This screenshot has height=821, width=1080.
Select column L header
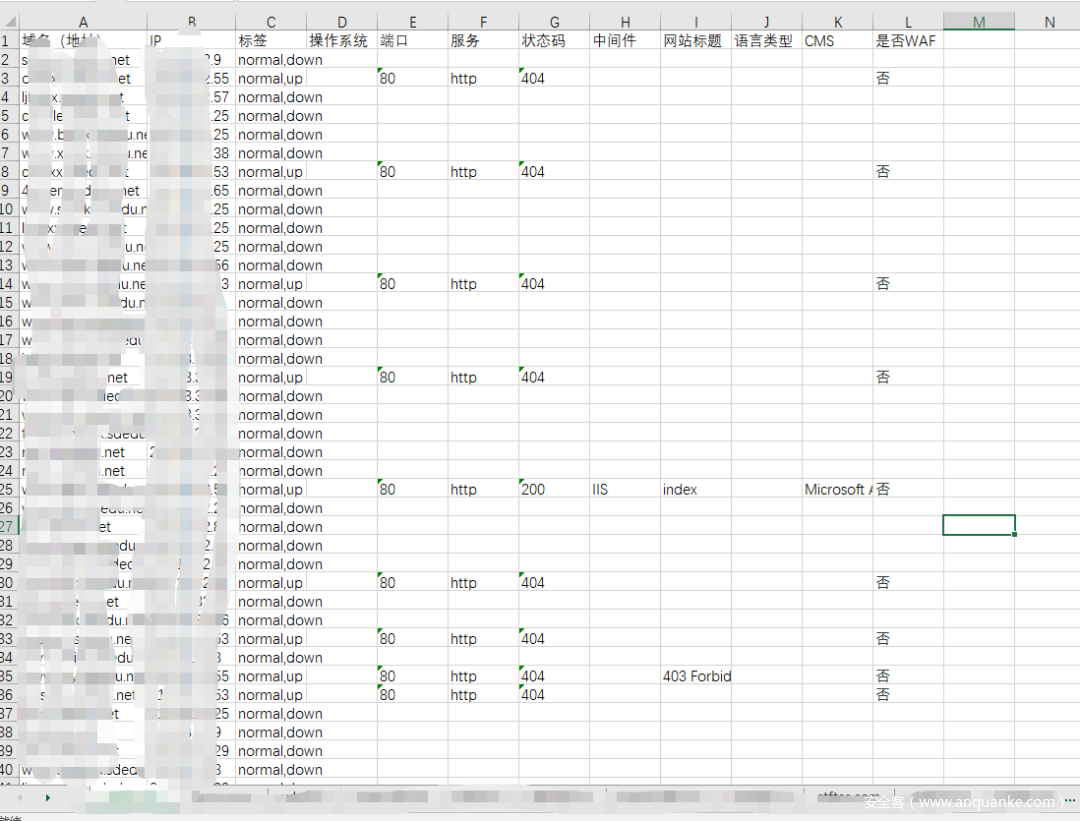pos(908,22)
